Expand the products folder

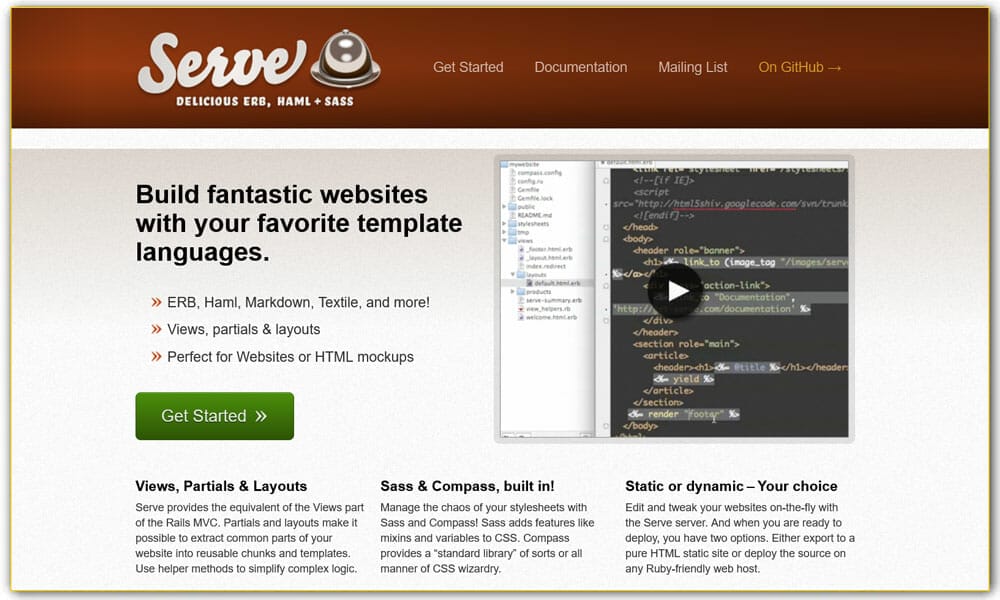[x=512, y=292]
